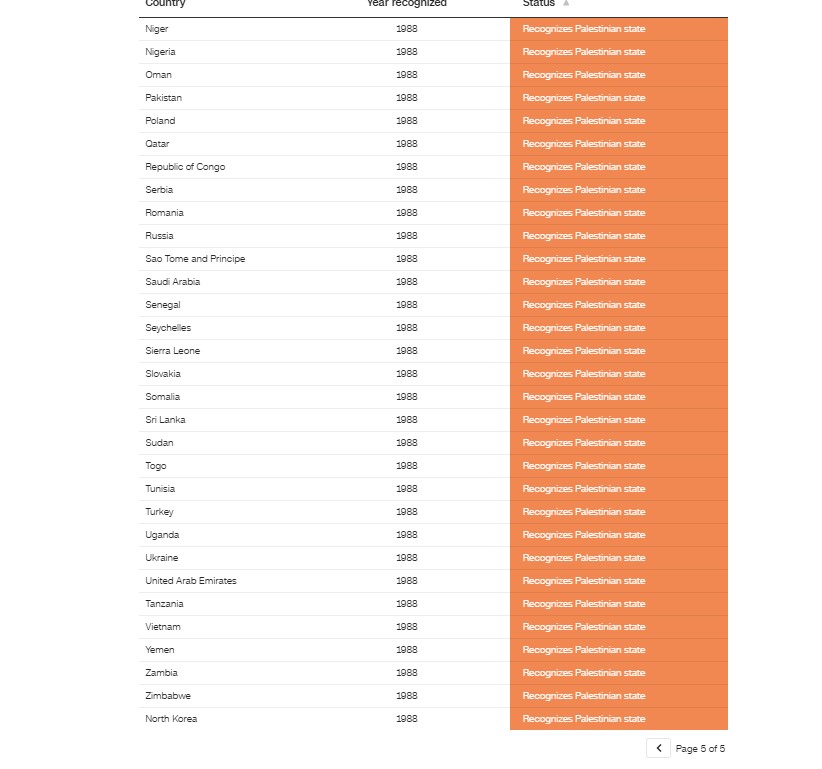822x769 pixels.
Task: Sort by Year recognized column header
Action: (406, 4)
